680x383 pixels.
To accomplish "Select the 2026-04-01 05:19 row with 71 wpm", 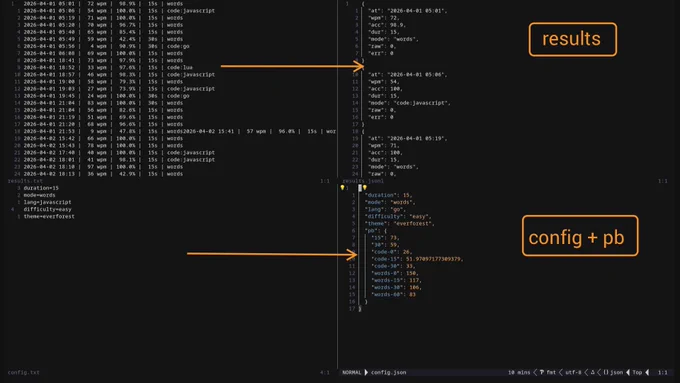I will (x=103, y=18).
